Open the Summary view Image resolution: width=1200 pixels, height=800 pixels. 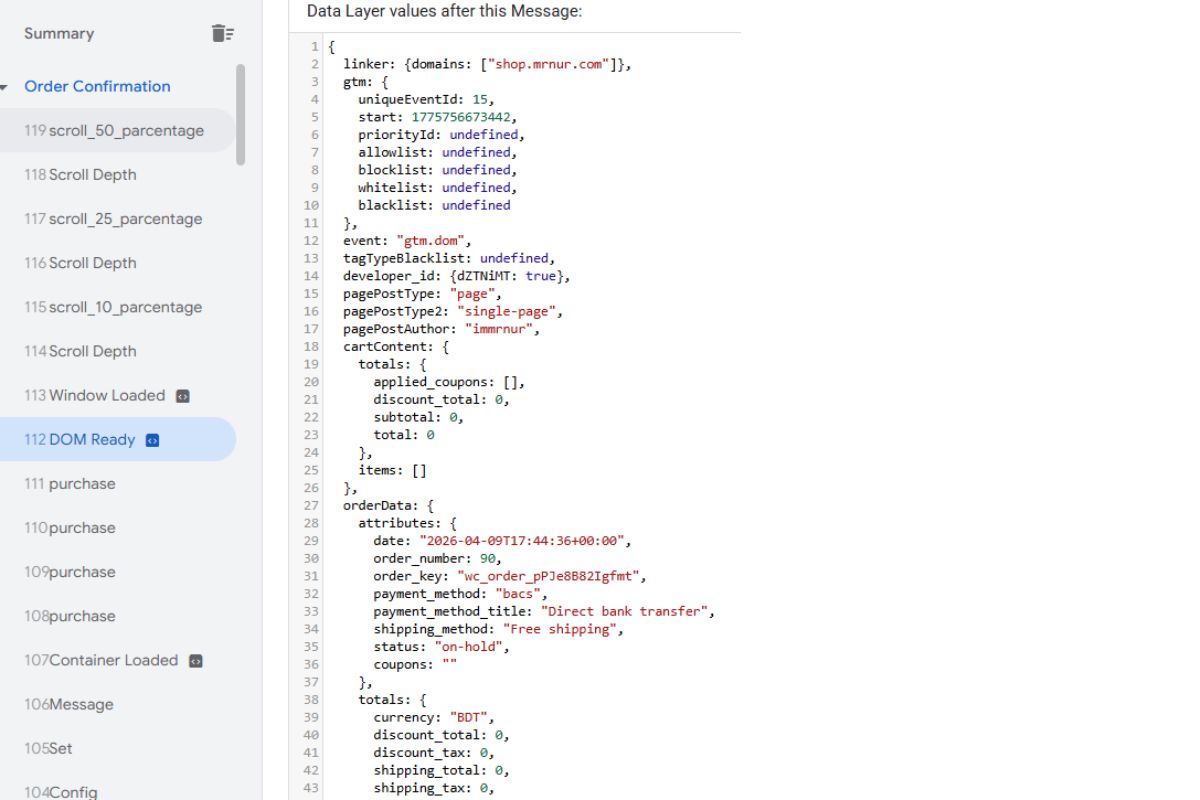pos(59,33)
